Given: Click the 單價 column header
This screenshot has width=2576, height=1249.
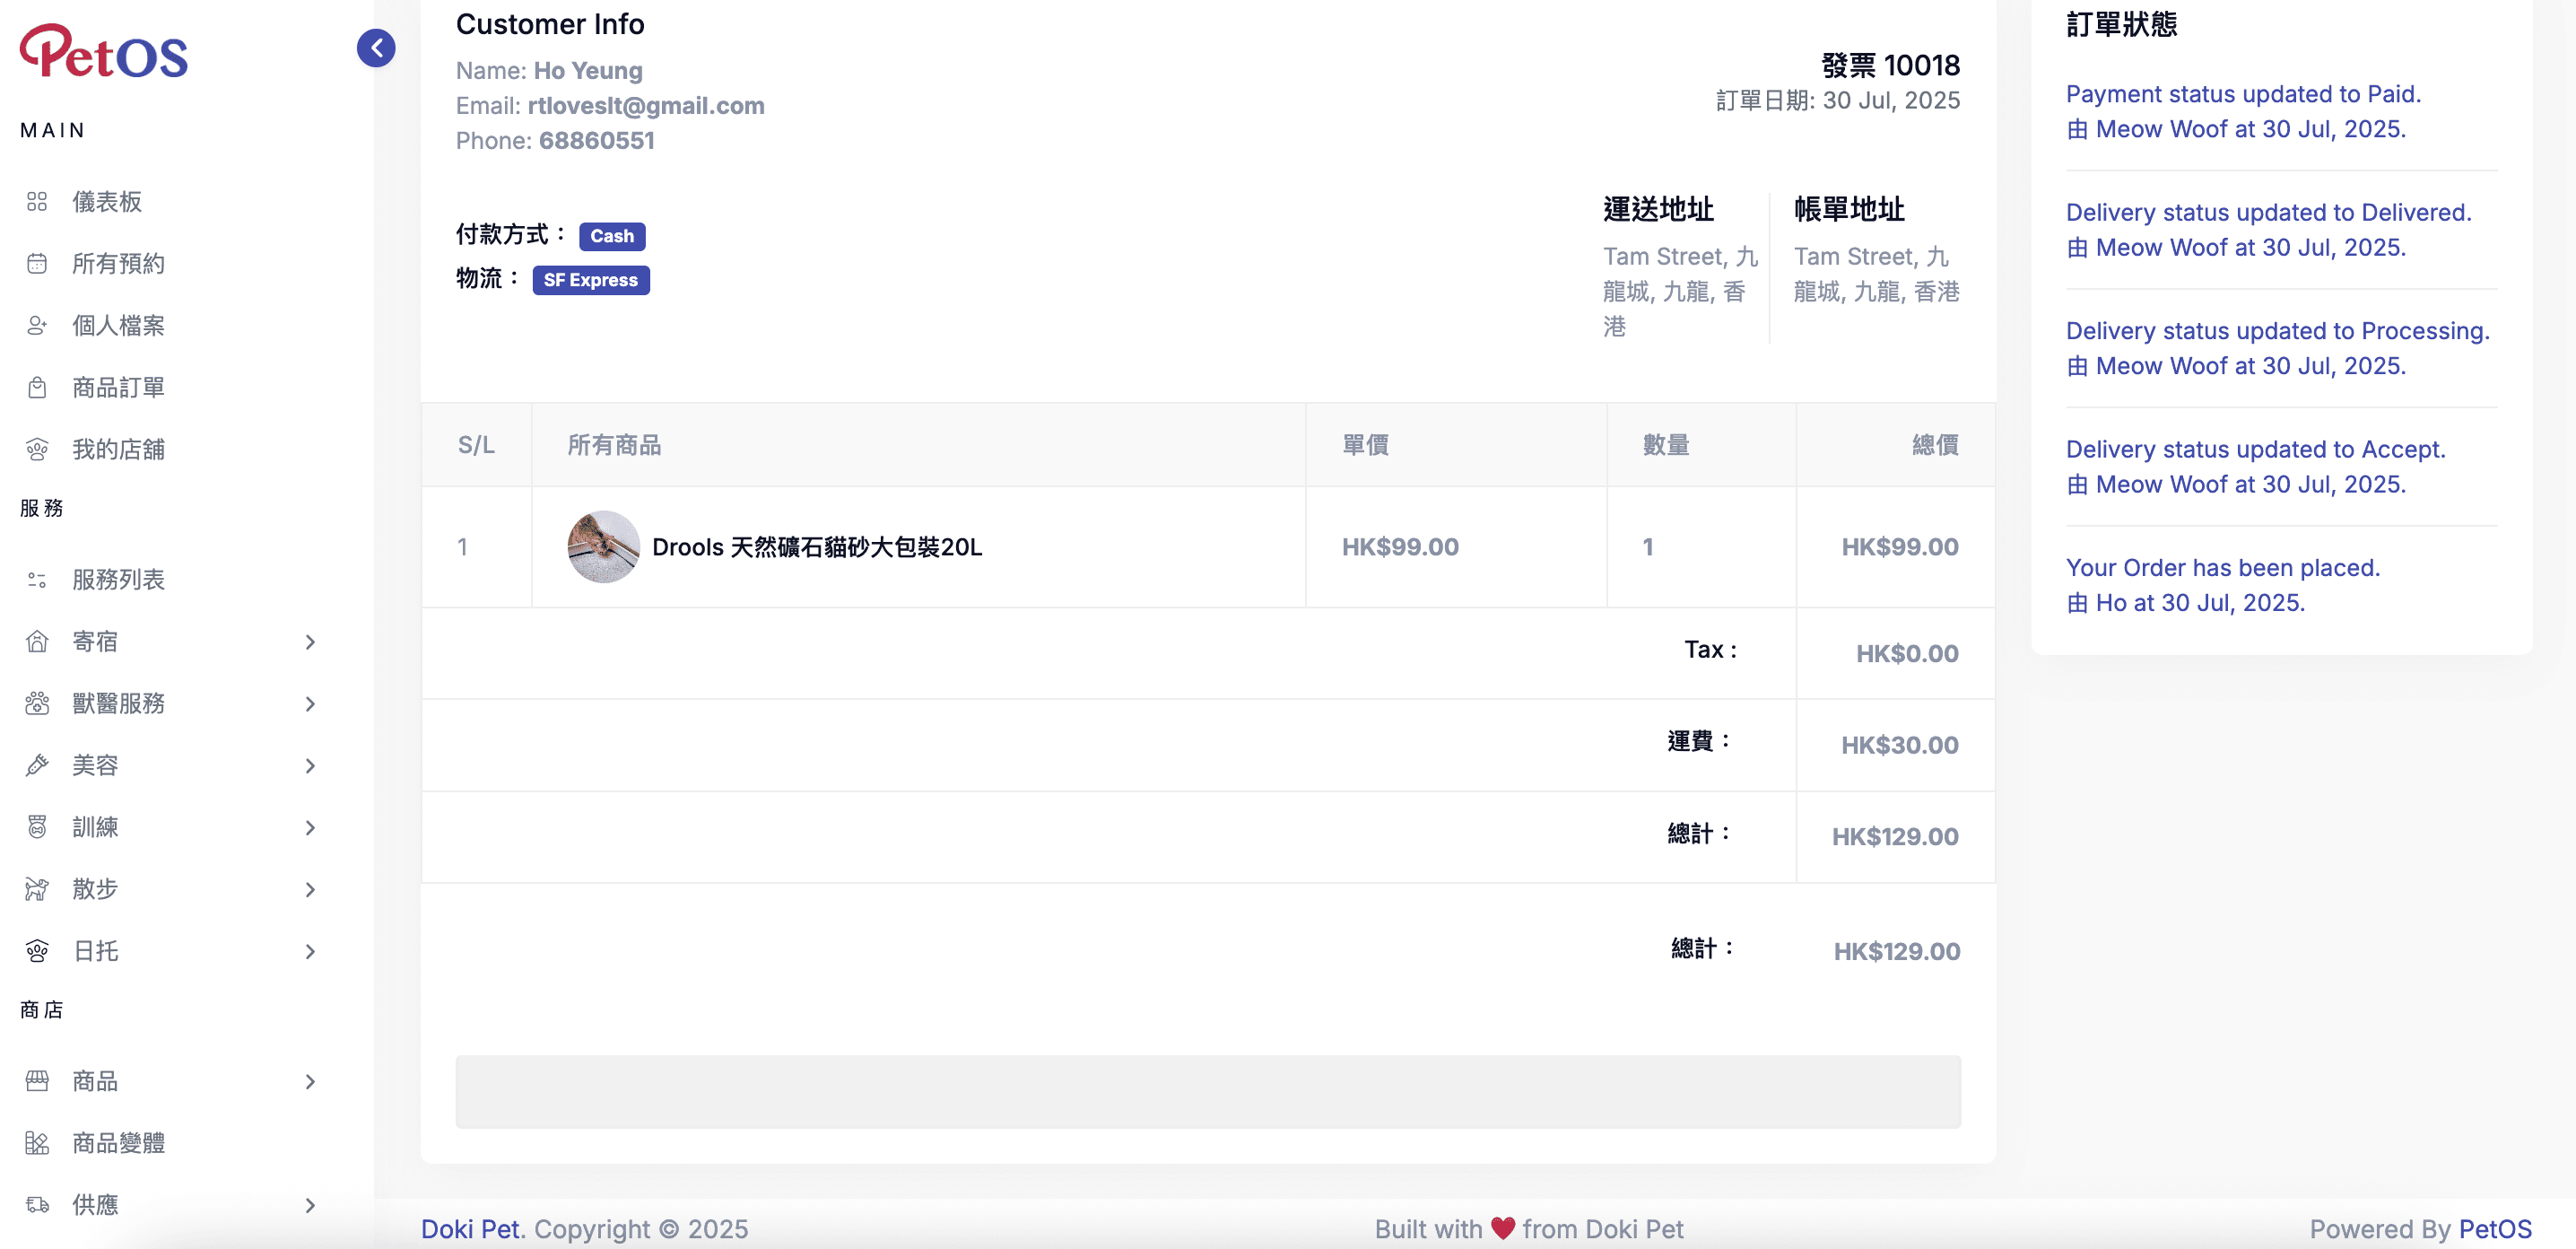Looking at the screenshot, I should coord(1365,445).
